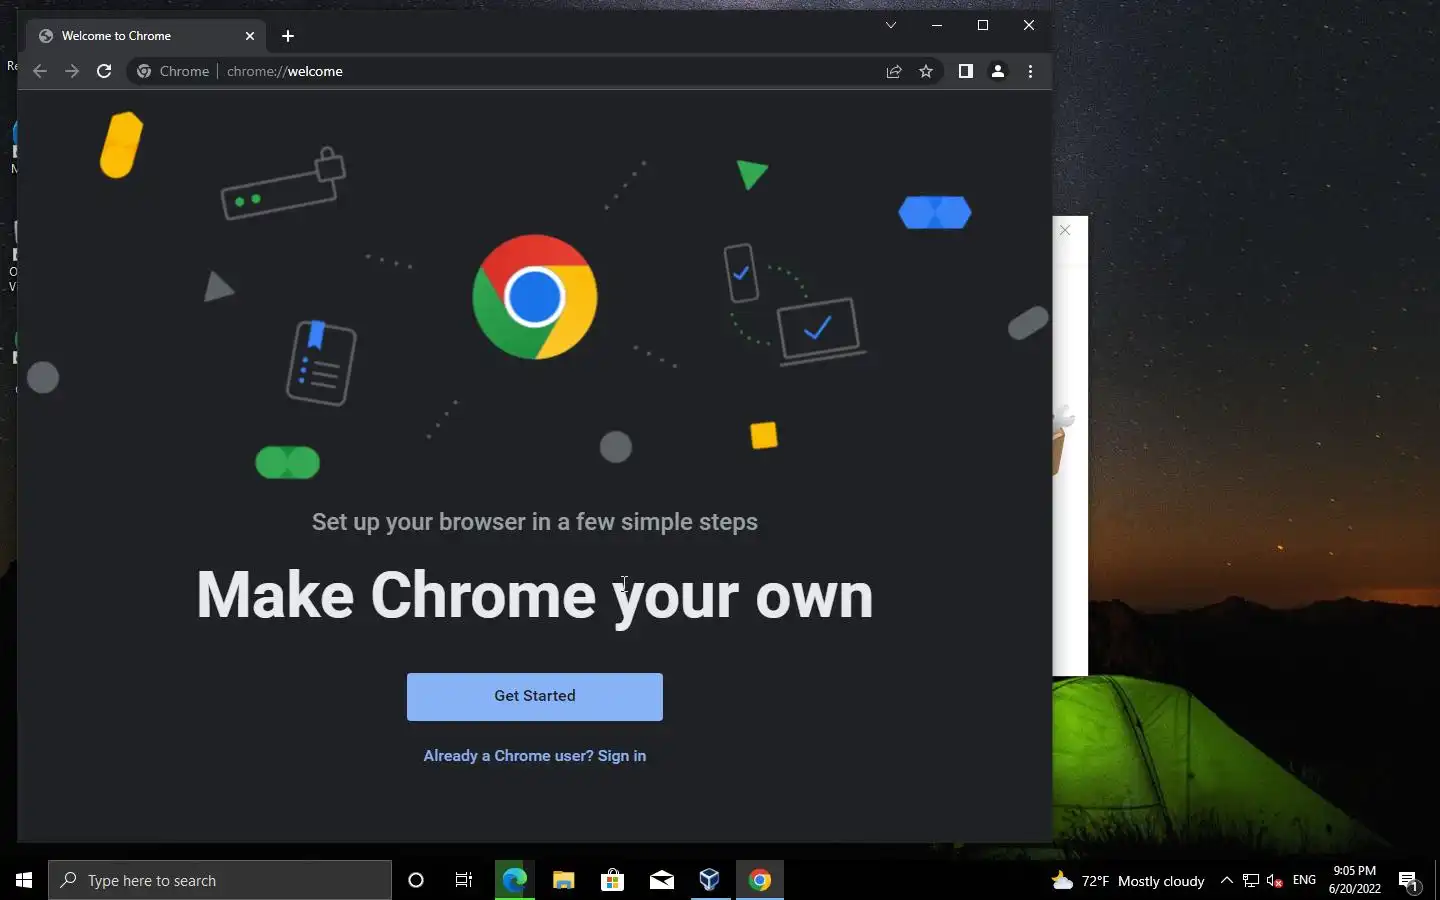1440x900 pixels.
Task: Open File Explorer from the taskbar
Action: 563,880
